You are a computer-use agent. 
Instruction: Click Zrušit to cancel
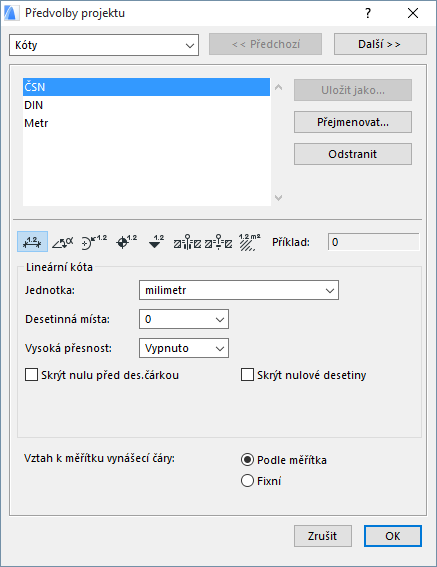point(323,536)
